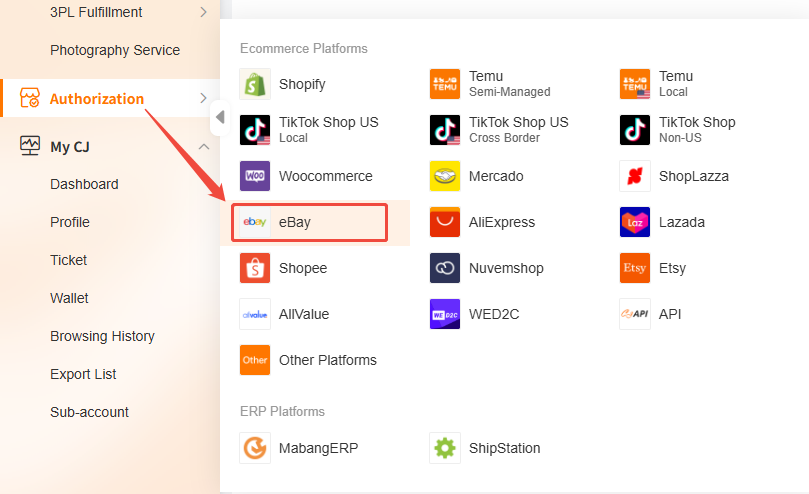The width and height of the screenshot is (809, 494).
Task: Open Dashboard in the sidebar
Action: (x=84, y=184)
